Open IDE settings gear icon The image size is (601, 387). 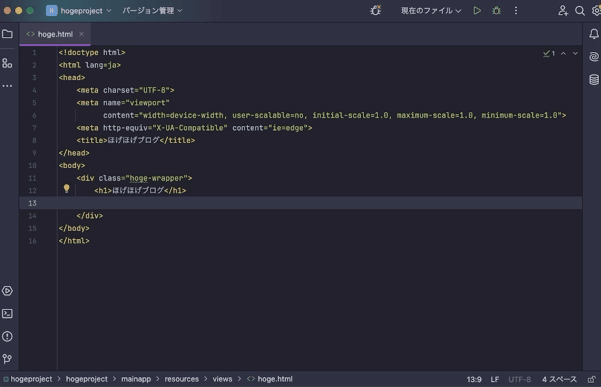tap(596, 11)
